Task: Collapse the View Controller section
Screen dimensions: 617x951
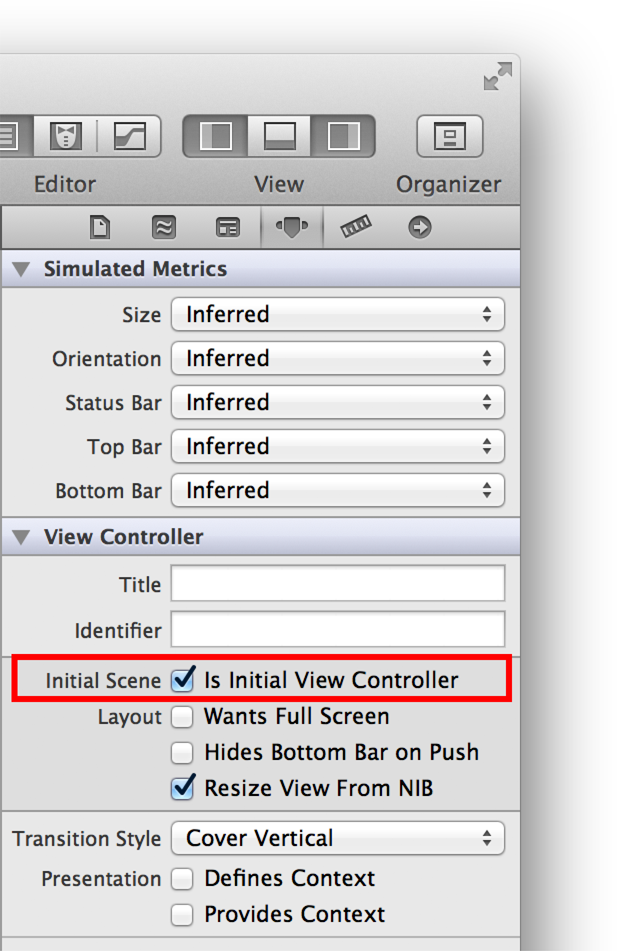Action: pyautogui.click(x=22, y=537)
